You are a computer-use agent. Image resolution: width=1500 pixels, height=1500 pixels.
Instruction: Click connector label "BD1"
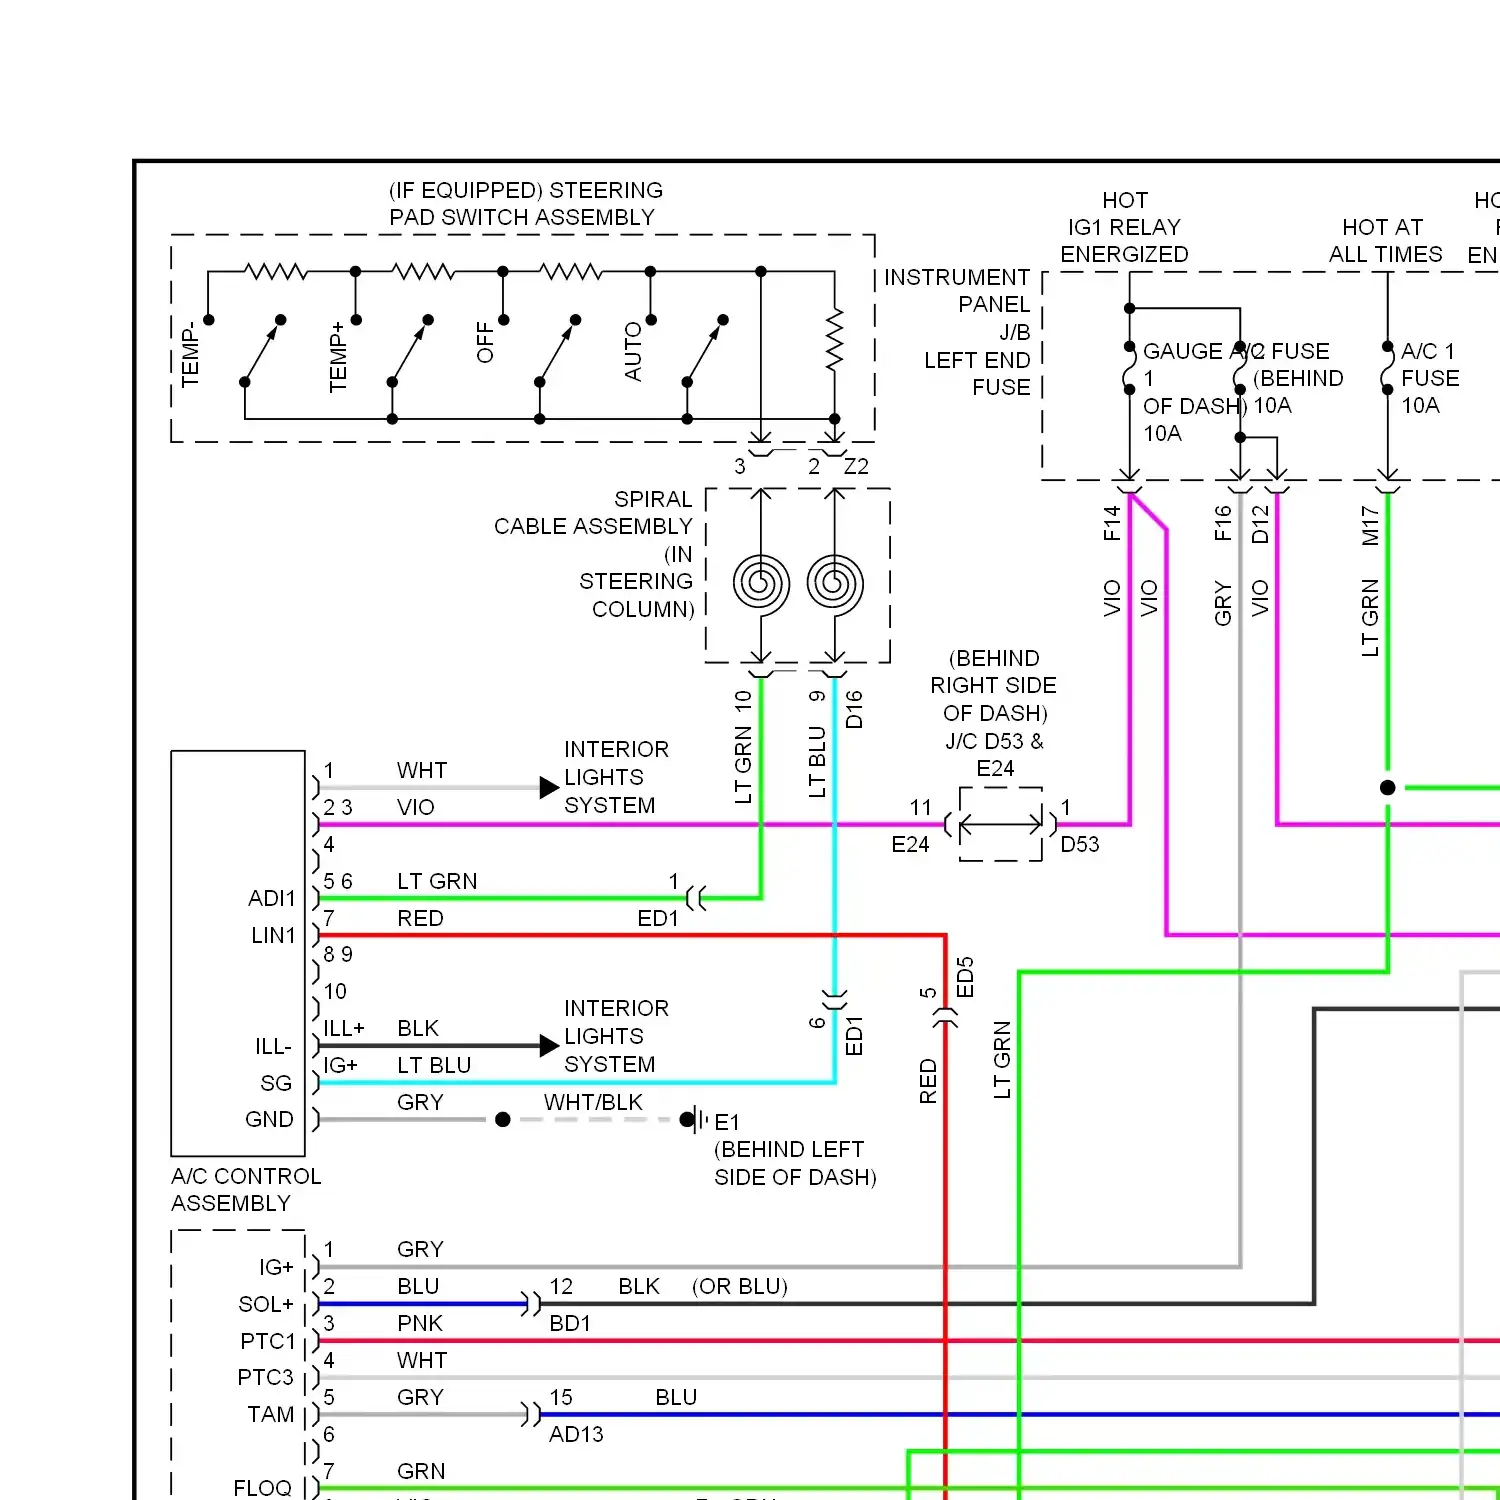pyautogui.click(x=570, y=1323)
